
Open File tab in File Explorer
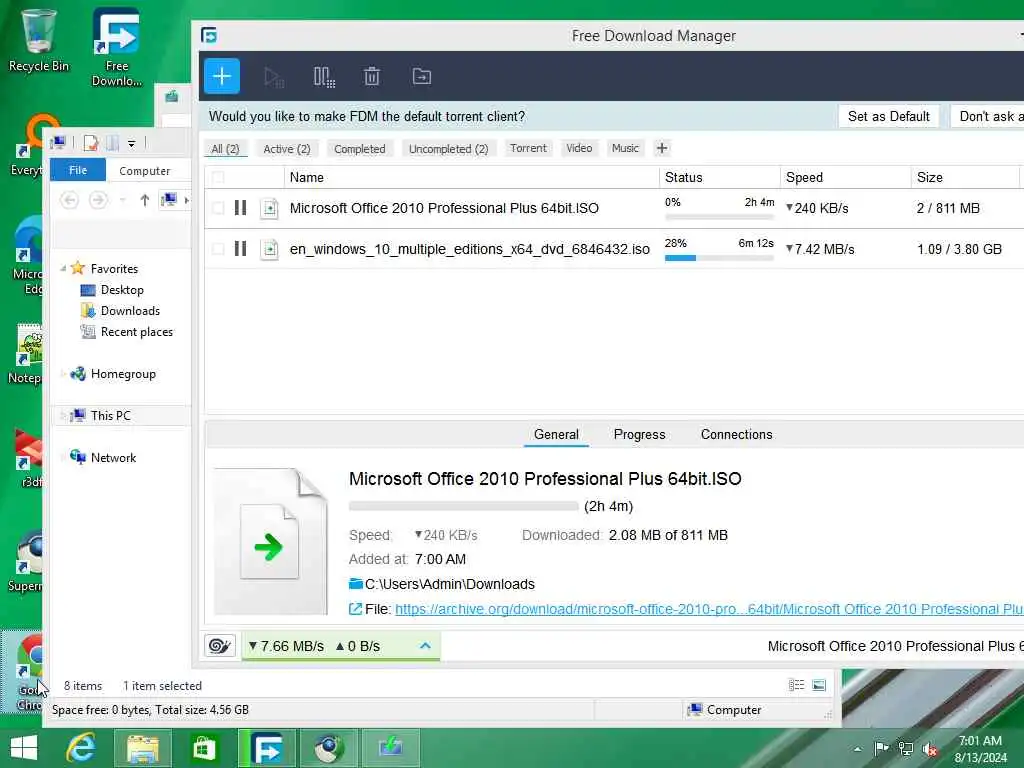click(78, 170)
